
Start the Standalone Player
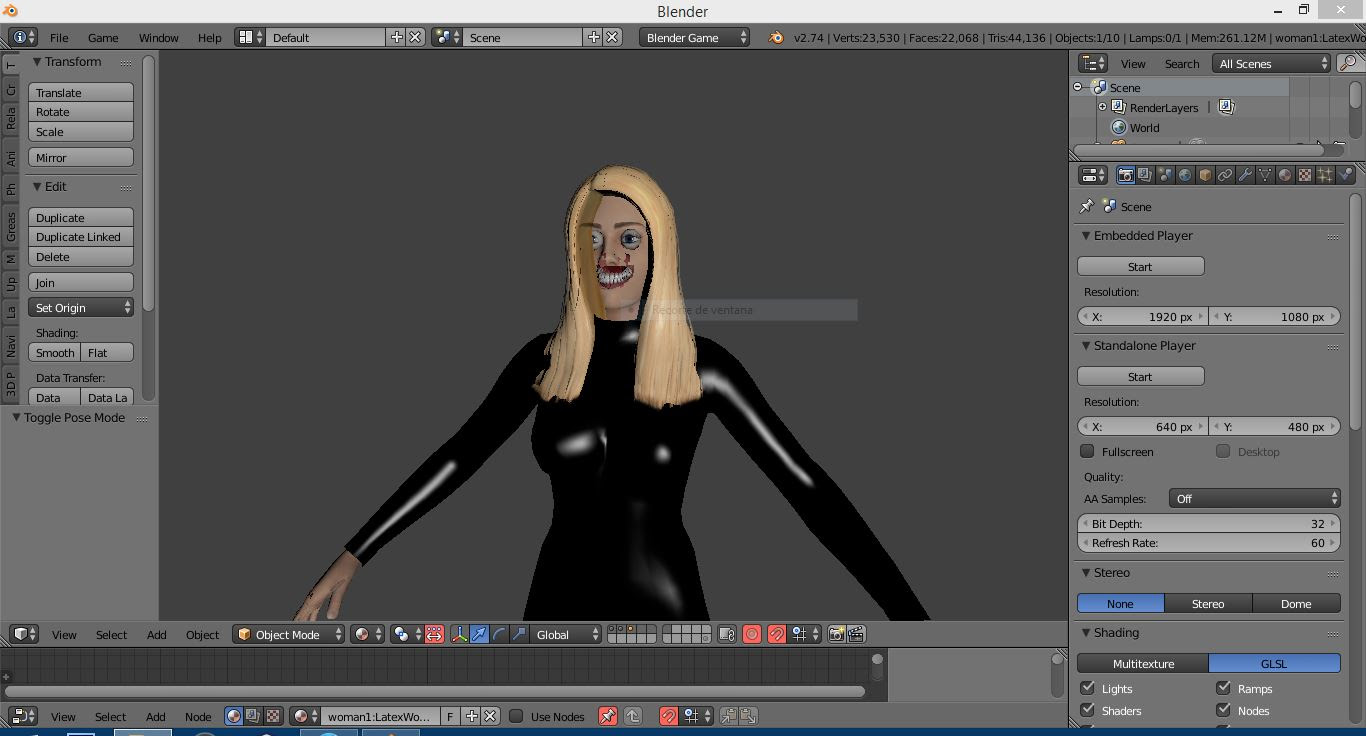pos(1140,376)
